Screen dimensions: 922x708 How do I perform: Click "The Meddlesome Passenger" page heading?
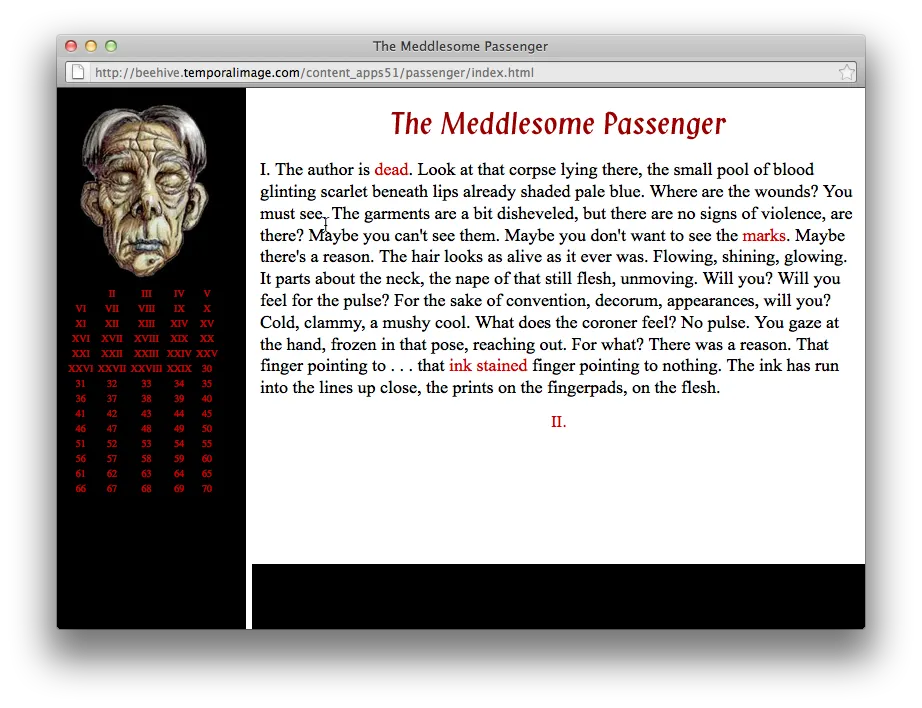[558, 124]
